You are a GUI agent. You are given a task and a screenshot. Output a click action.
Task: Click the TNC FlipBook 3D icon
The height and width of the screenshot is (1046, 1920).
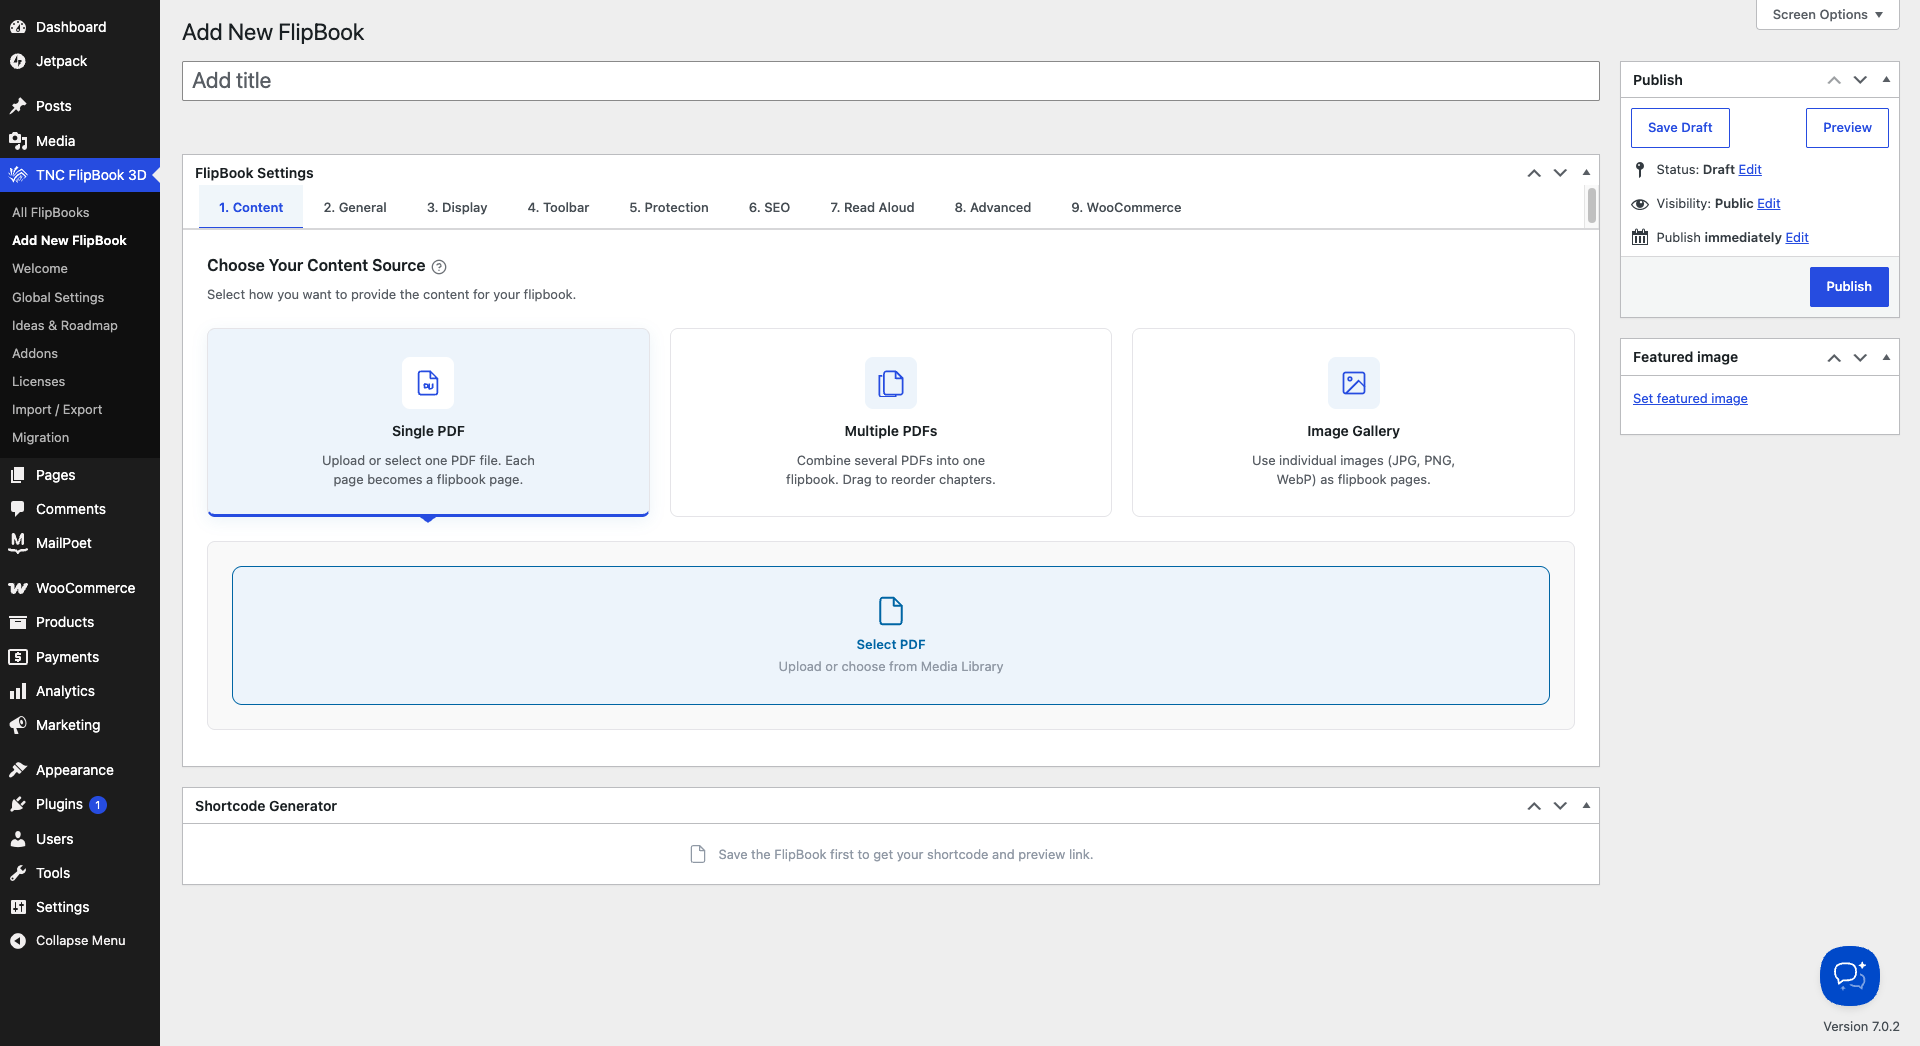(18, 175)
